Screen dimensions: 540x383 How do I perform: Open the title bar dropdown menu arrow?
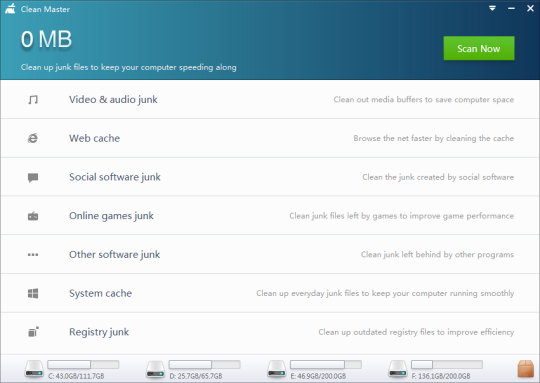click(492, 8)
